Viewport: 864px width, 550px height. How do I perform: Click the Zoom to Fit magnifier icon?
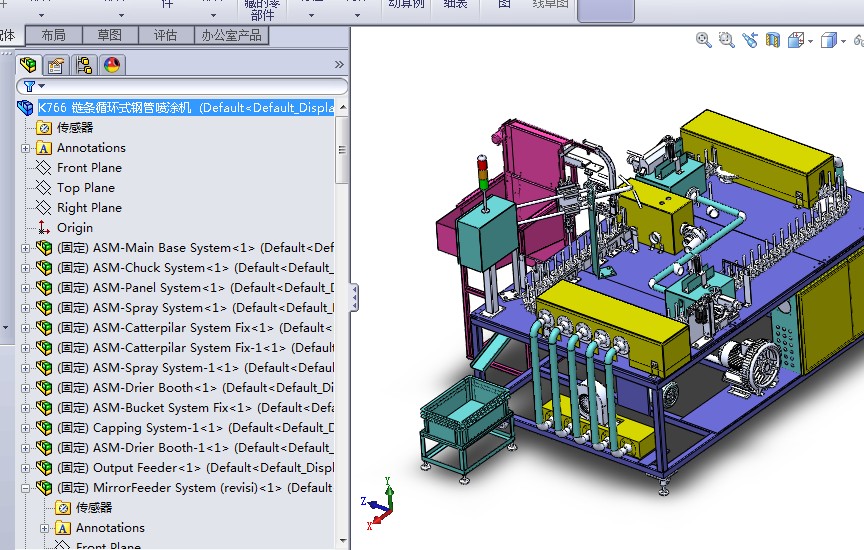coord(703,40)
